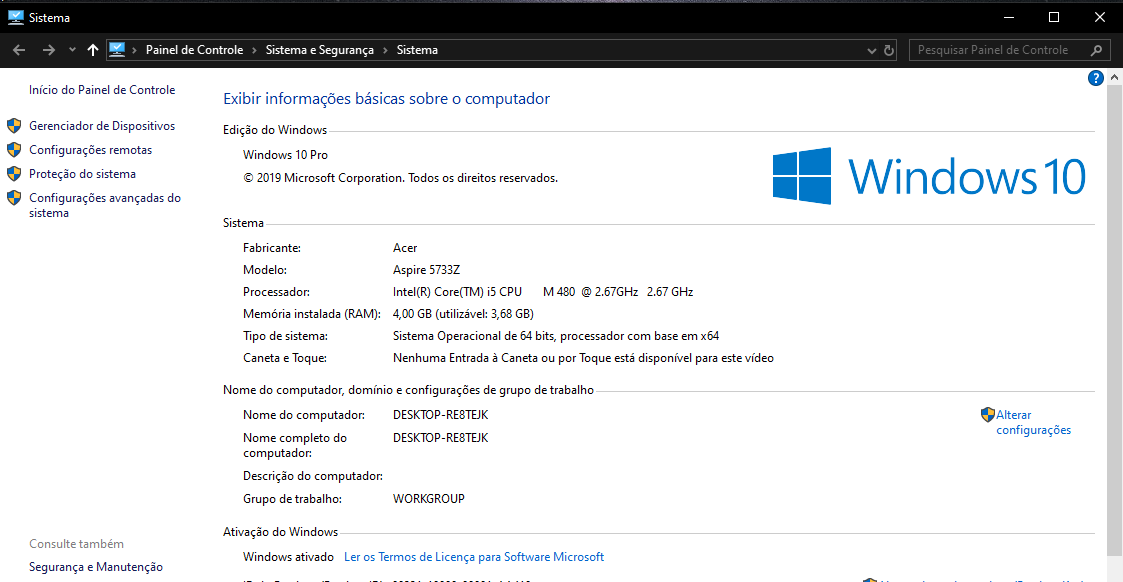
Task: Go forward with the right arrow
Action: click(48, 50)
